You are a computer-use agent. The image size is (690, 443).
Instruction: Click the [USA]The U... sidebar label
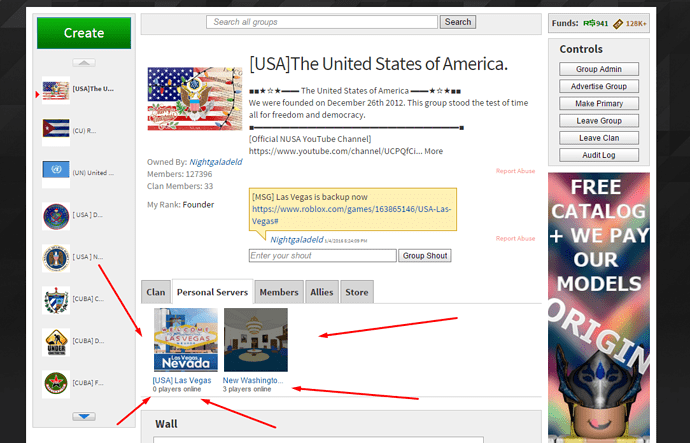93,89
